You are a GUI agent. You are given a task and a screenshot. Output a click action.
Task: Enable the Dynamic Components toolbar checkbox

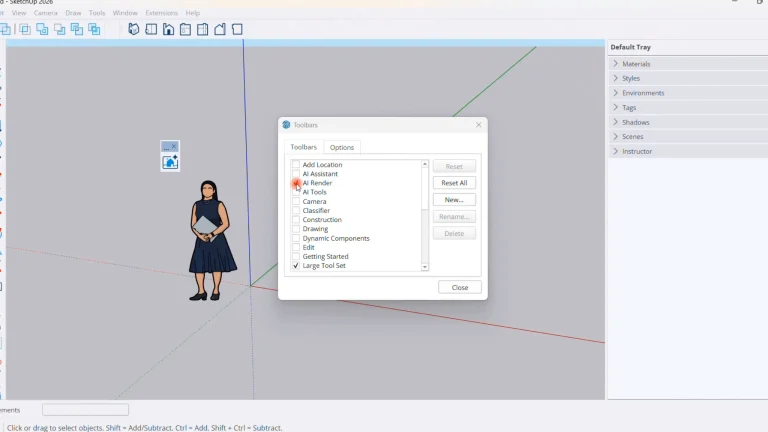point(296,238)
